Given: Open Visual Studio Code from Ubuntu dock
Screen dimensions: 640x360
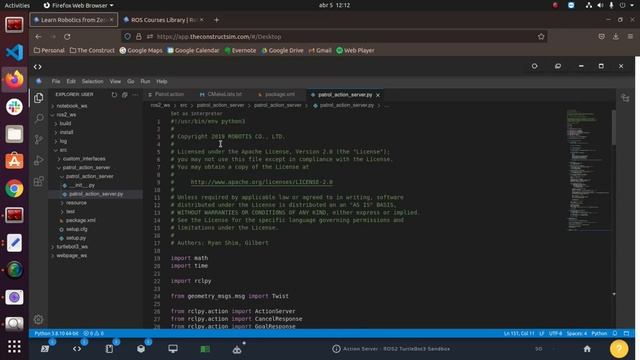Looking at the screenshot, I should pyautogui.click(x=14, y=52).
